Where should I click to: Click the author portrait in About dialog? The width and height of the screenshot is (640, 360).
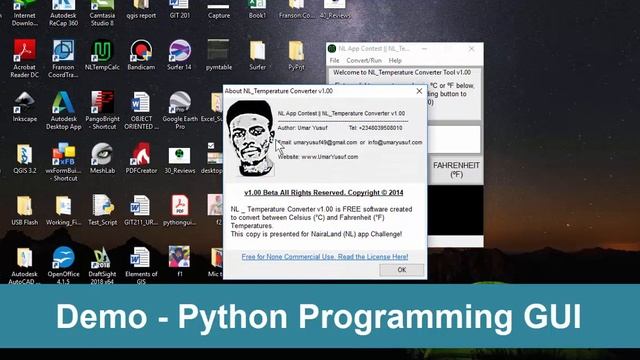point(250,138)
